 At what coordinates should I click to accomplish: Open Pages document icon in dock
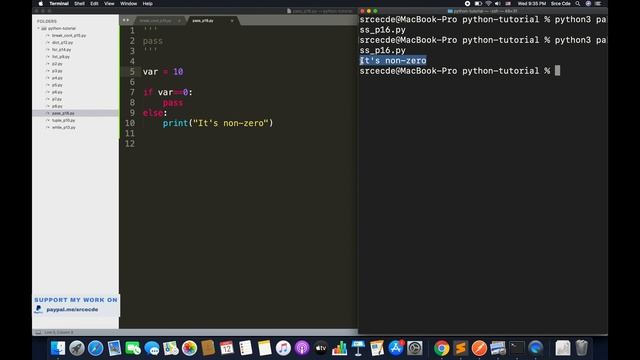[377, 348]
